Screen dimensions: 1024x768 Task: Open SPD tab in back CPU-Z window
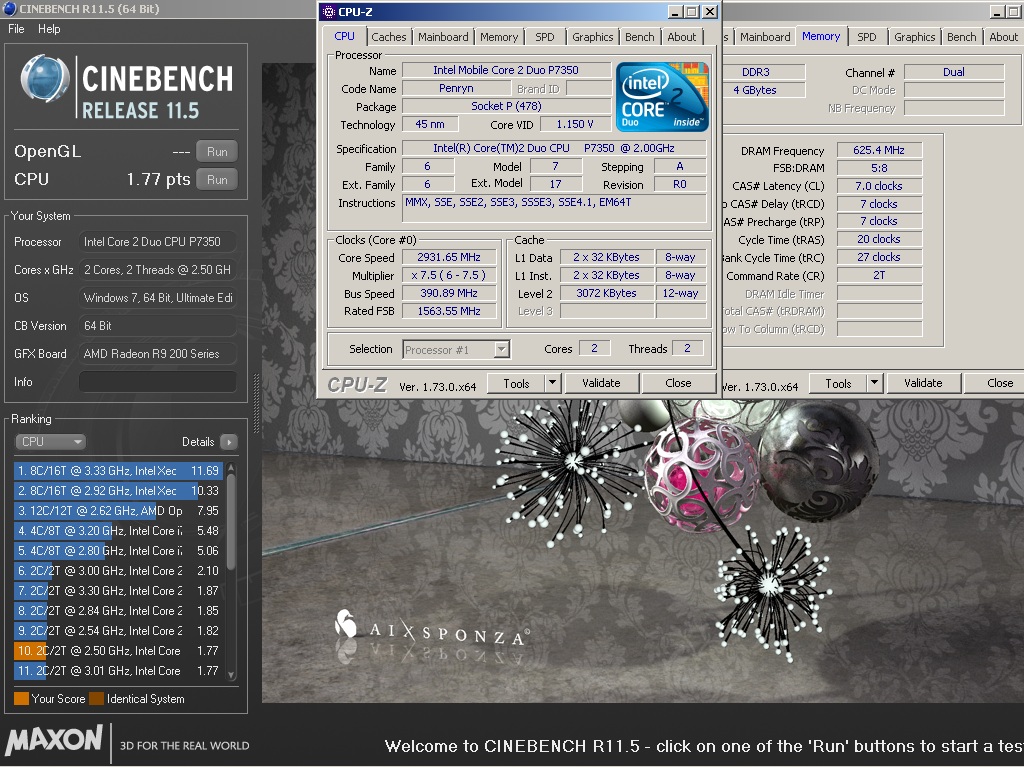coord(867,37)
